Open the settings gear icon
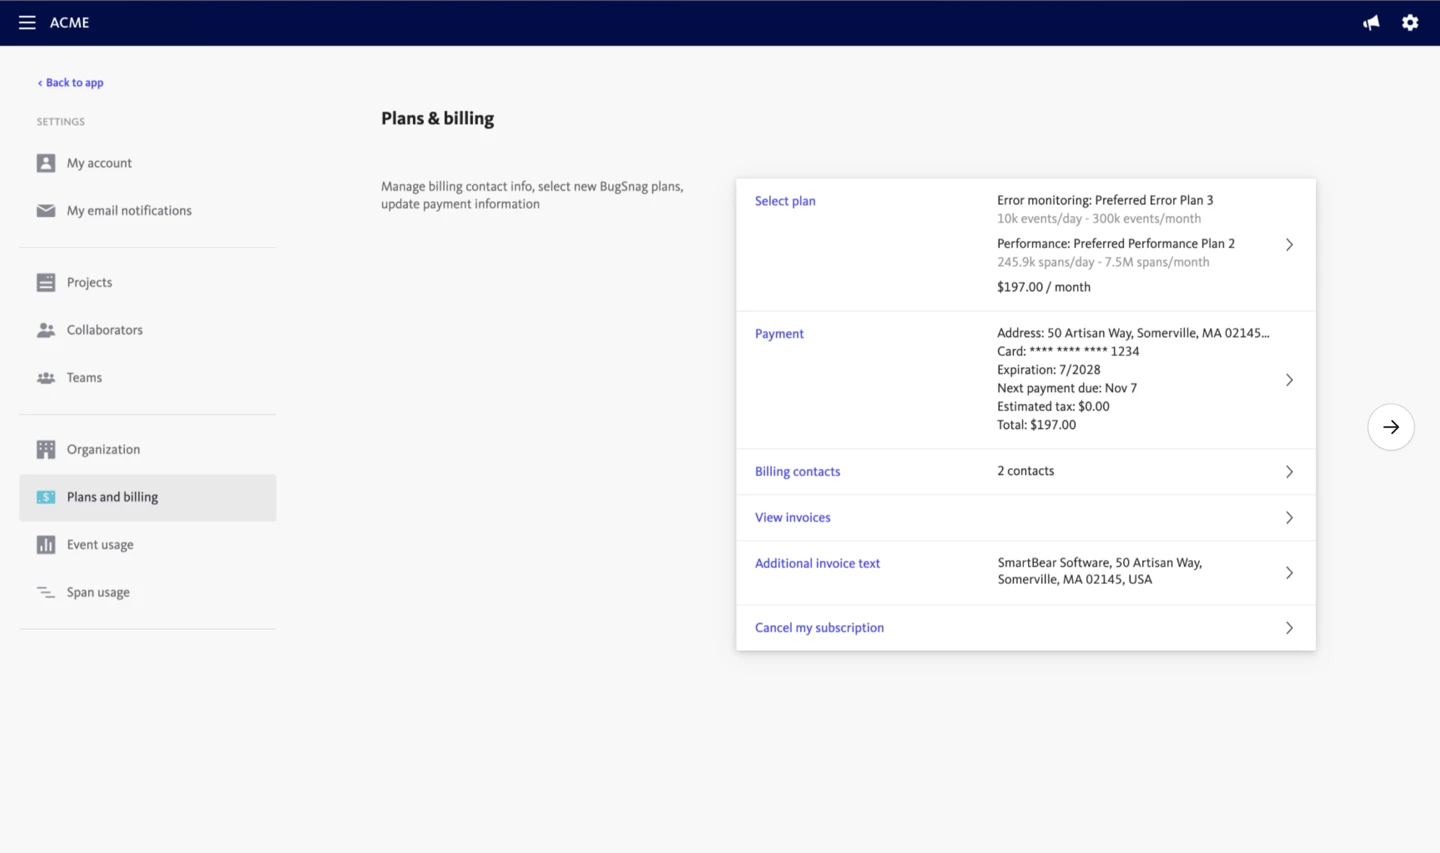The width and height of the screenshot is (1440, 853). click(x=1410, y=22)
